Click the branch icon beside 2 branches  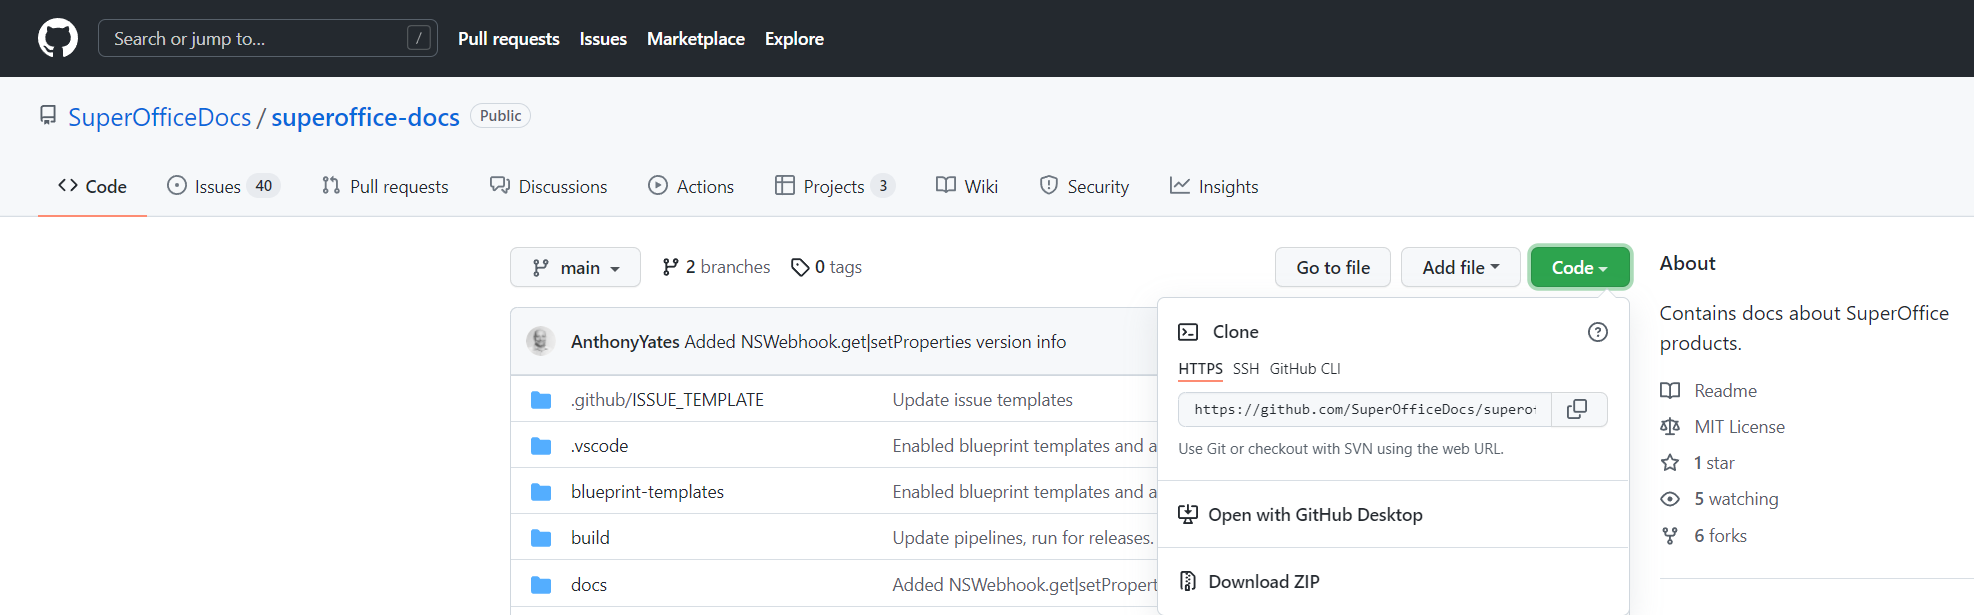point(670,267)
